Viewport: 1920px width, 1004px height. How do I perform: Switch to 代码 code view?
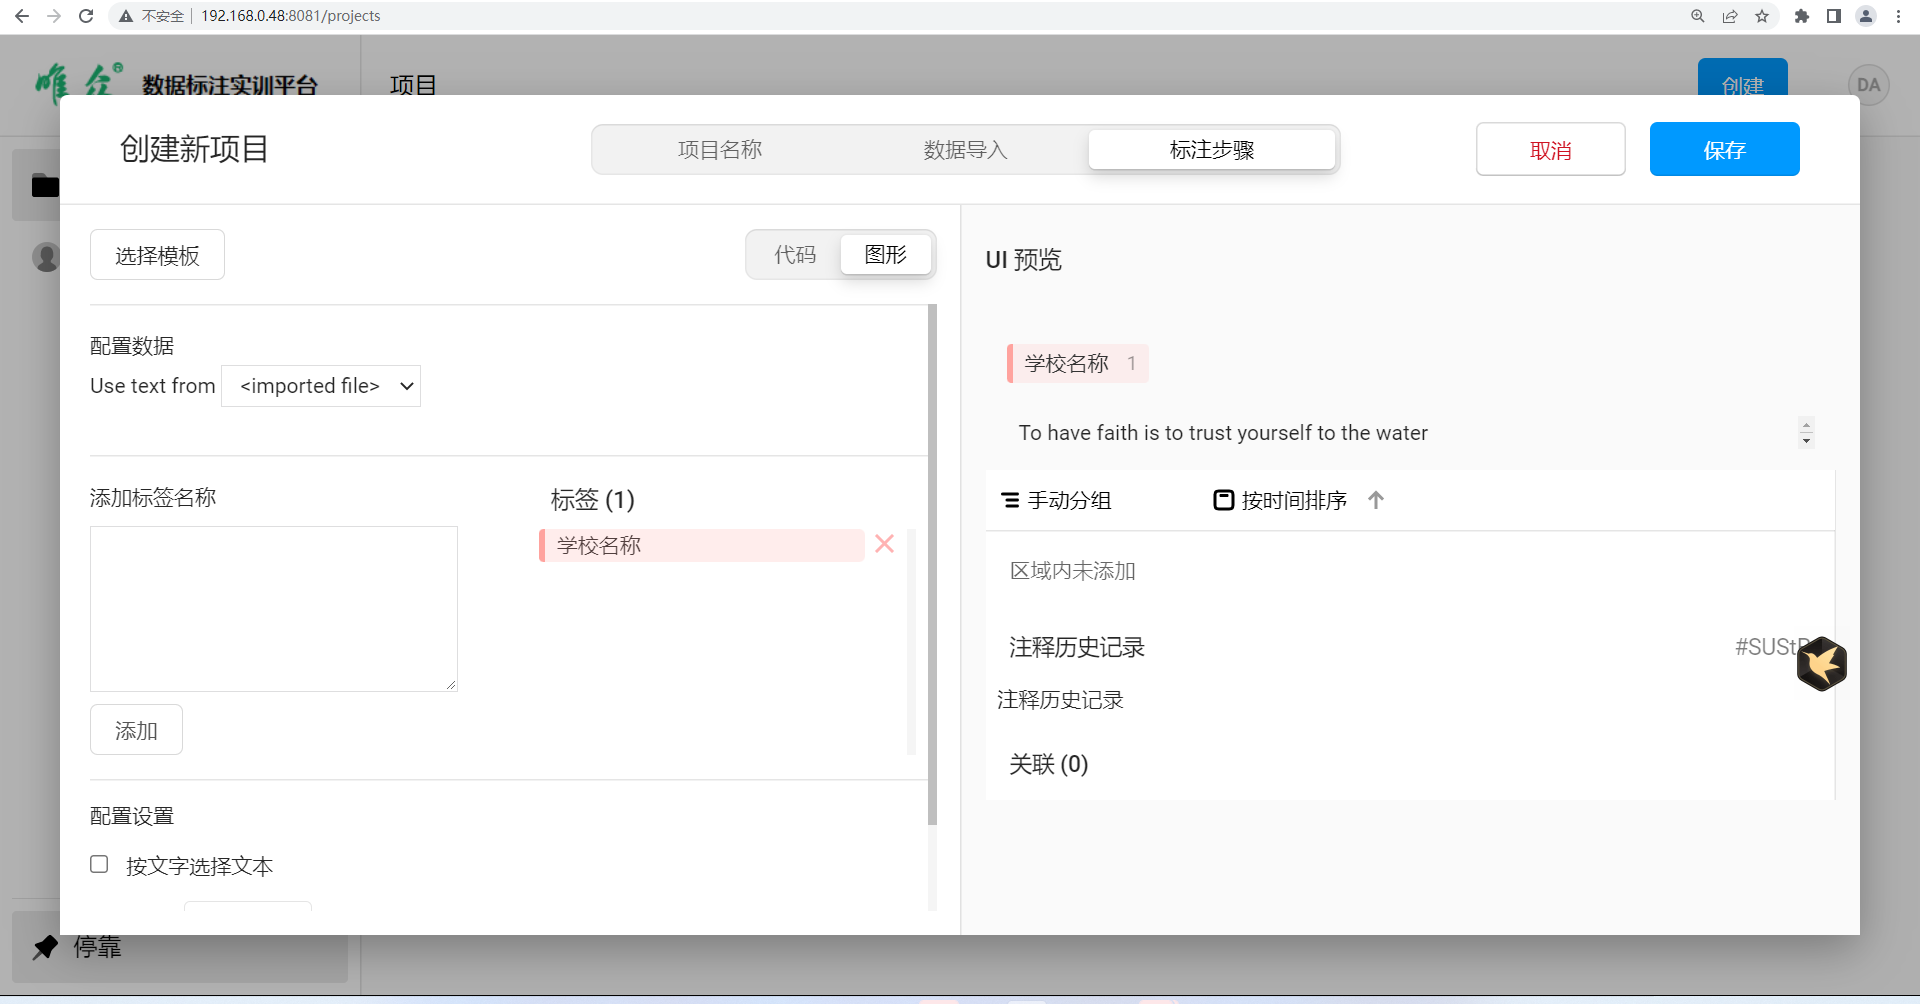point(795,255)
